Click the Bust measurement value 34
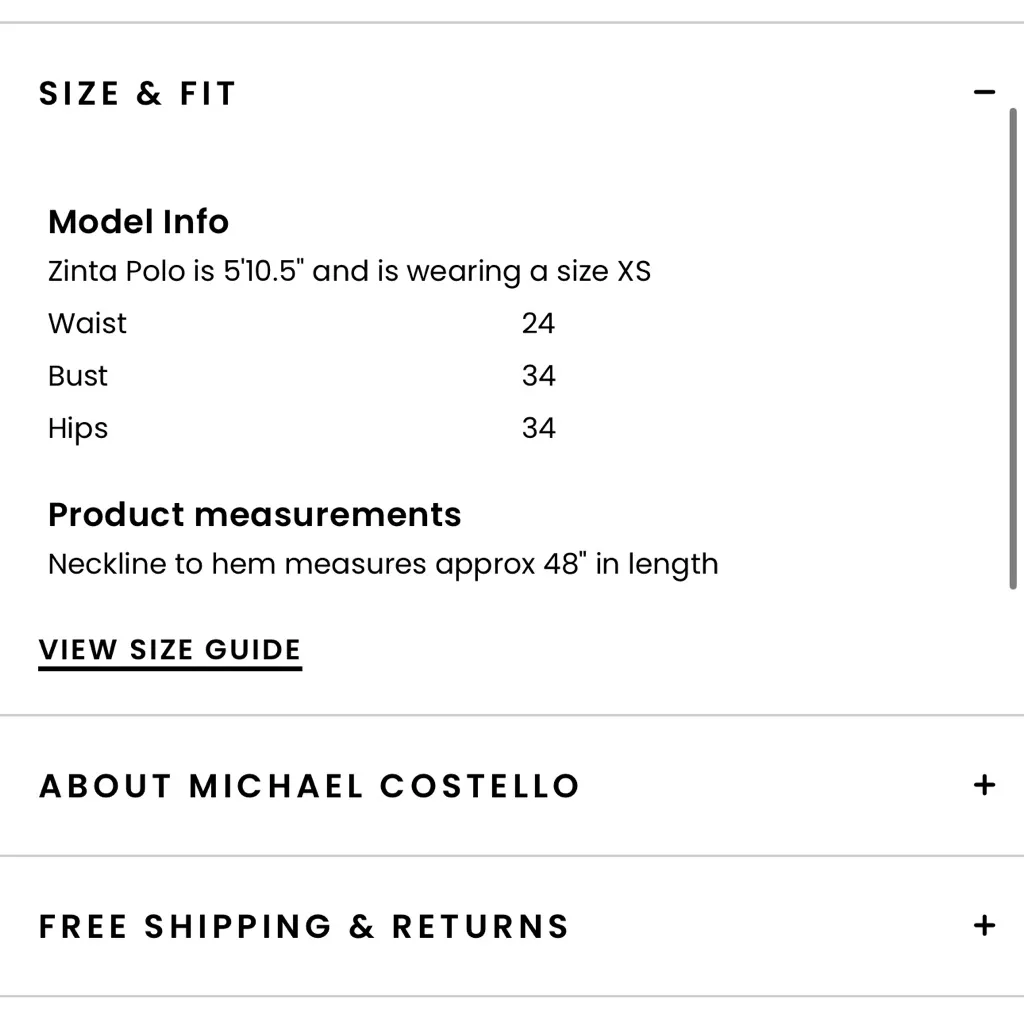This screenshot has width=1024, height=1024. pos(540,375)
